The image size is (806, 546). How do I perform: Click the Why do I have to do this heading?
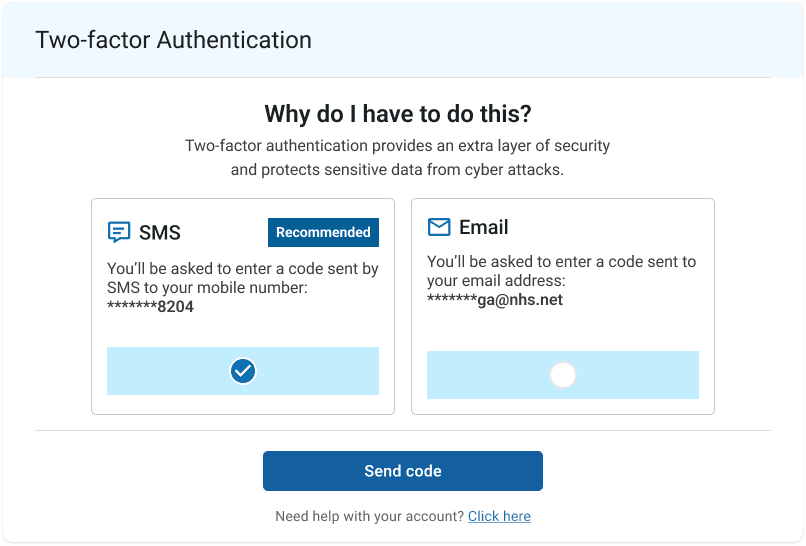pyautogui.click(x=398, y=114)
